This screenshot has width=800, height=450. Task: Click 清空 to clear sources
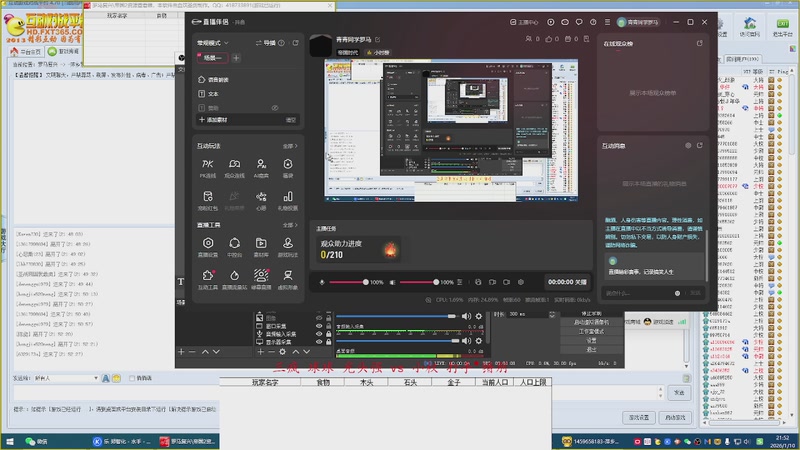point(290,120)
